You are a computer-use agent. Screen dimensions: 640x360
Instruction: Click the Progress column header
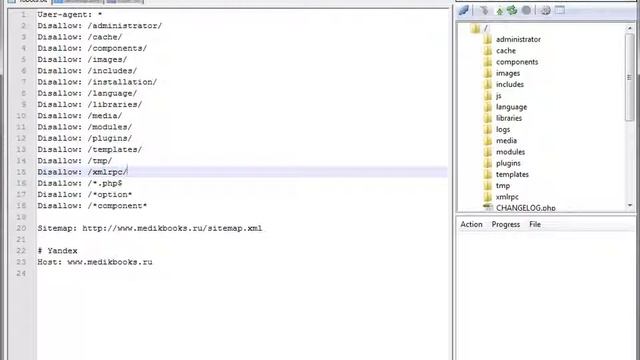[506, 224]
